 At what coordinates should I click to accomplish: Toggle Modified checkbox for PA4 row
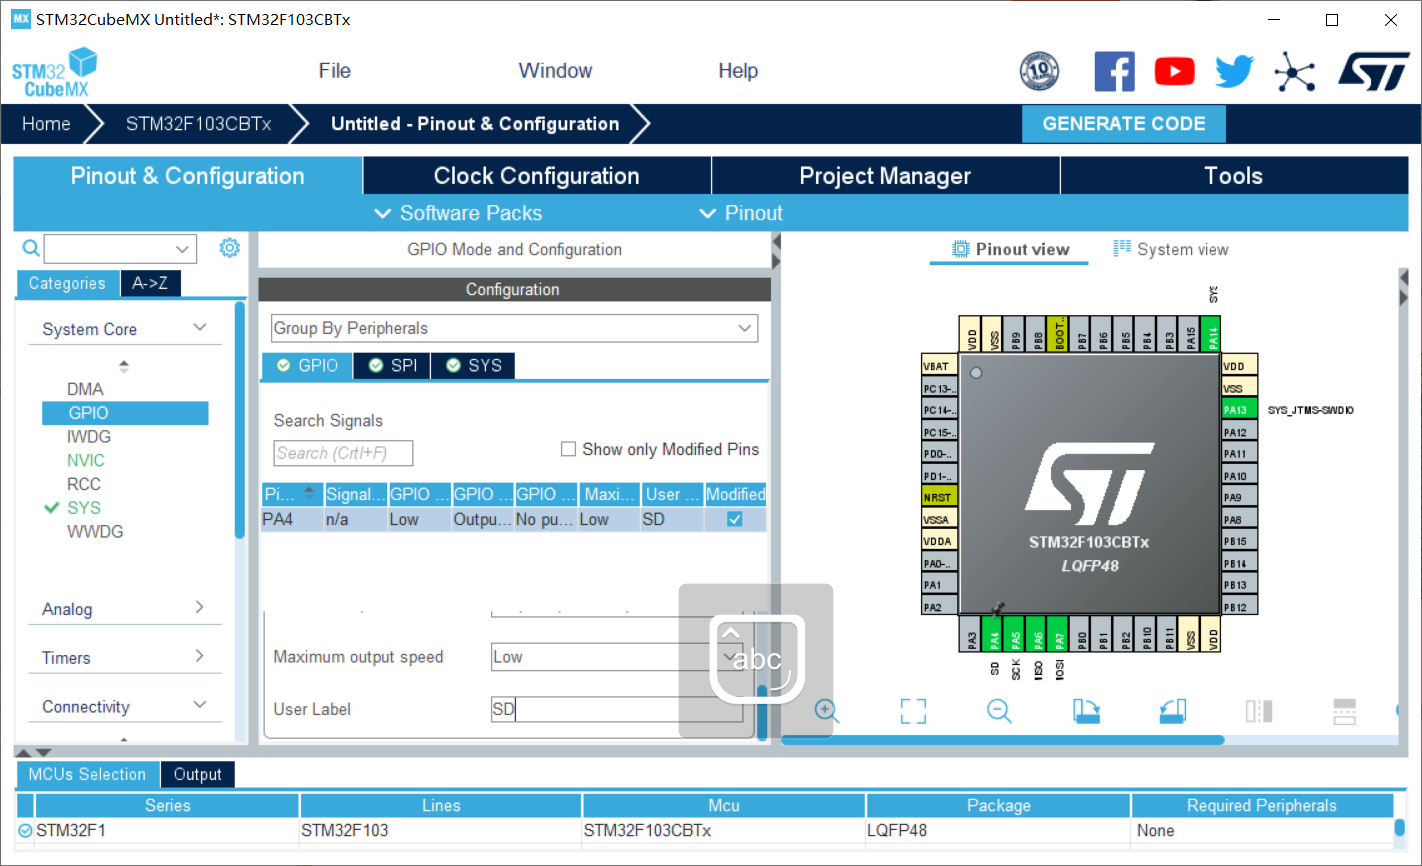pyautogui.click(x=735, y=519)
